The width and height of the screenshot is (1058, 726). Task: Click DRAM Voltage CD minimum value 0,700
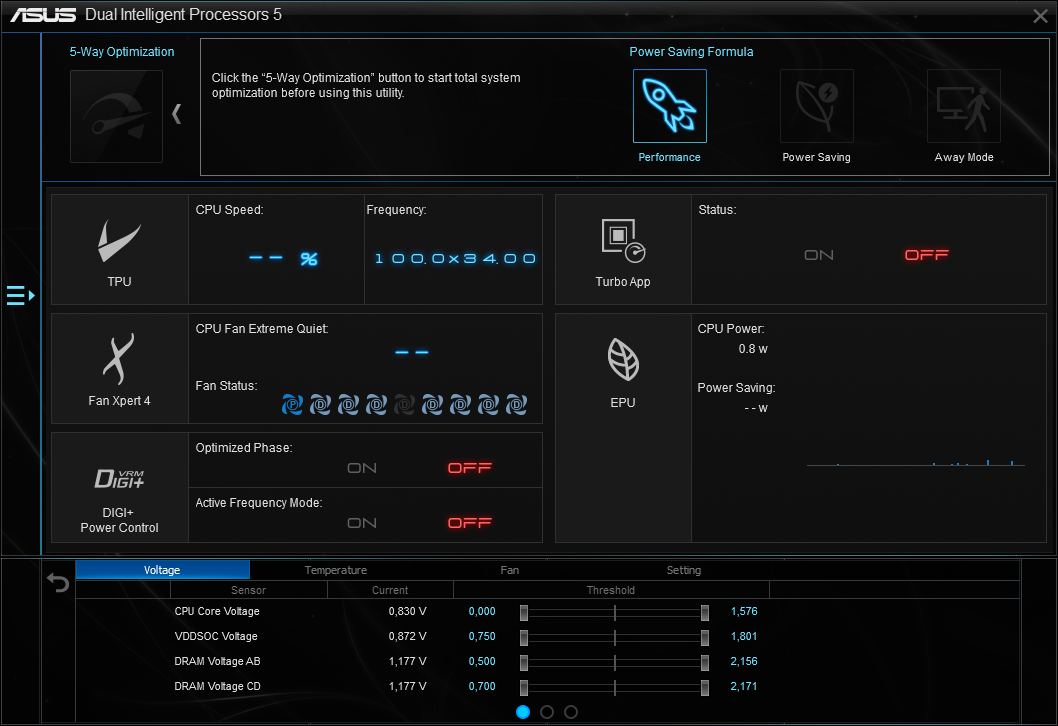coord(482,686)
